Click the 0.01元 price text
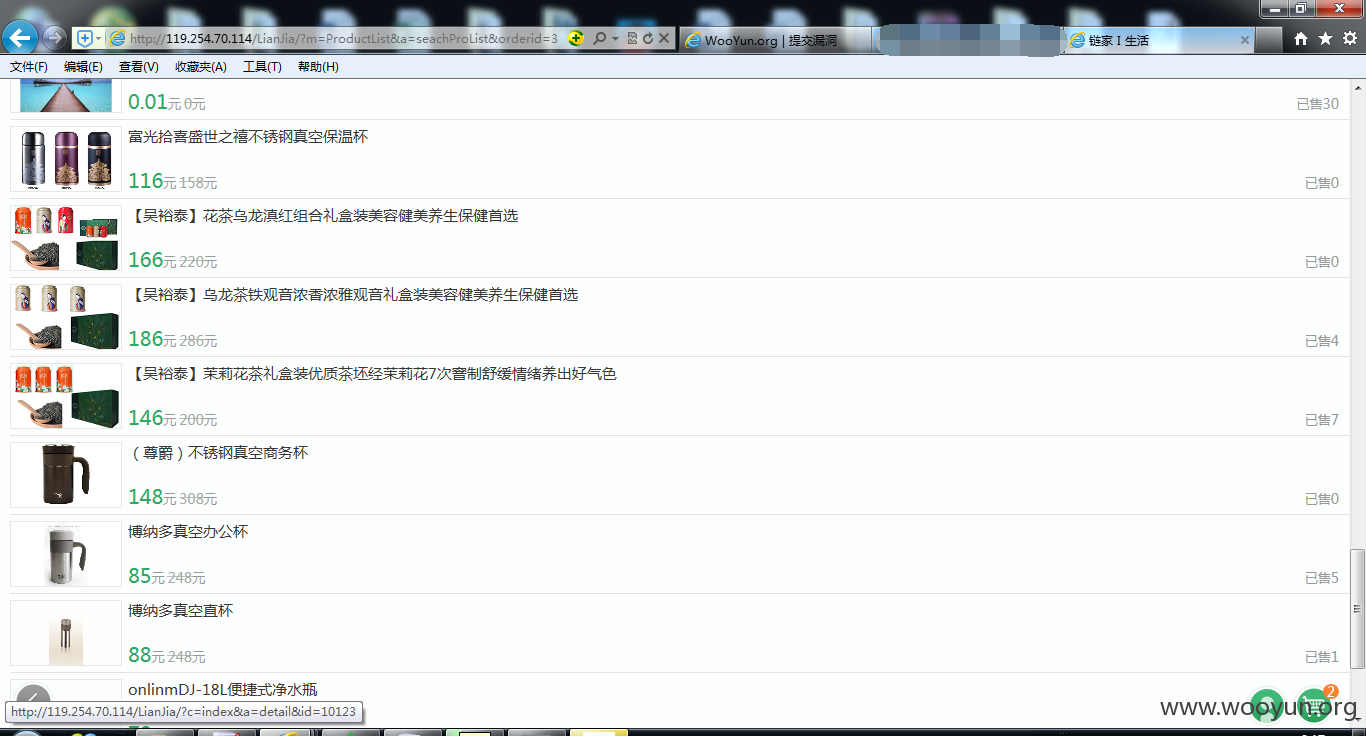This screenshot has height=736, width=1366. tap(155, 102)
